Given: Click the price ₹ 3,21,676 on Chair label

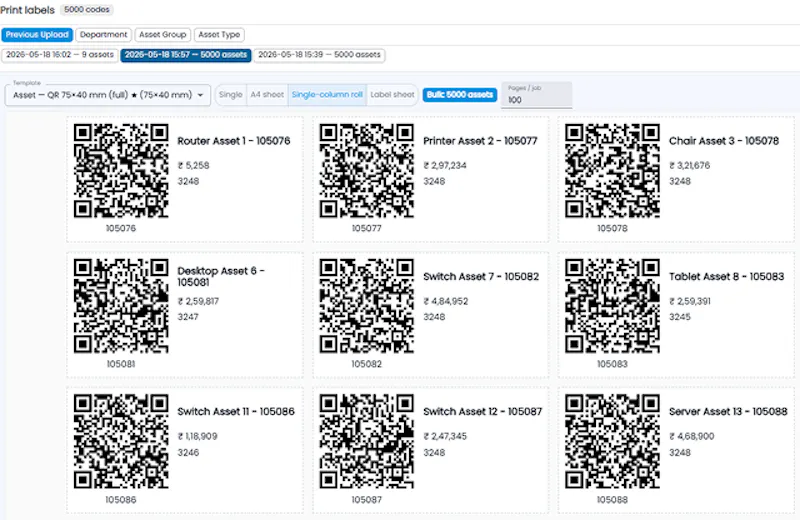Looking at the screenshot, I should coord(689,165).
